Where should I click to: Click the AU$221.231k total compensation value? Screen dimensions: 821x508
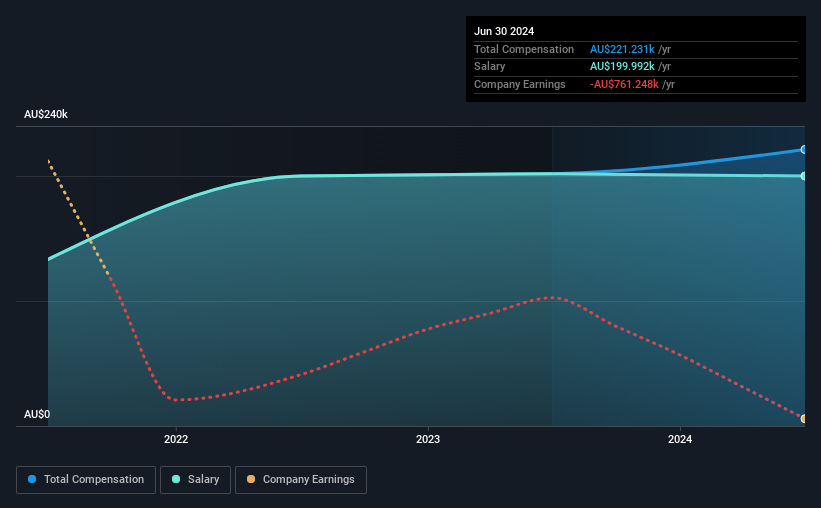click(x=622, y=49)
